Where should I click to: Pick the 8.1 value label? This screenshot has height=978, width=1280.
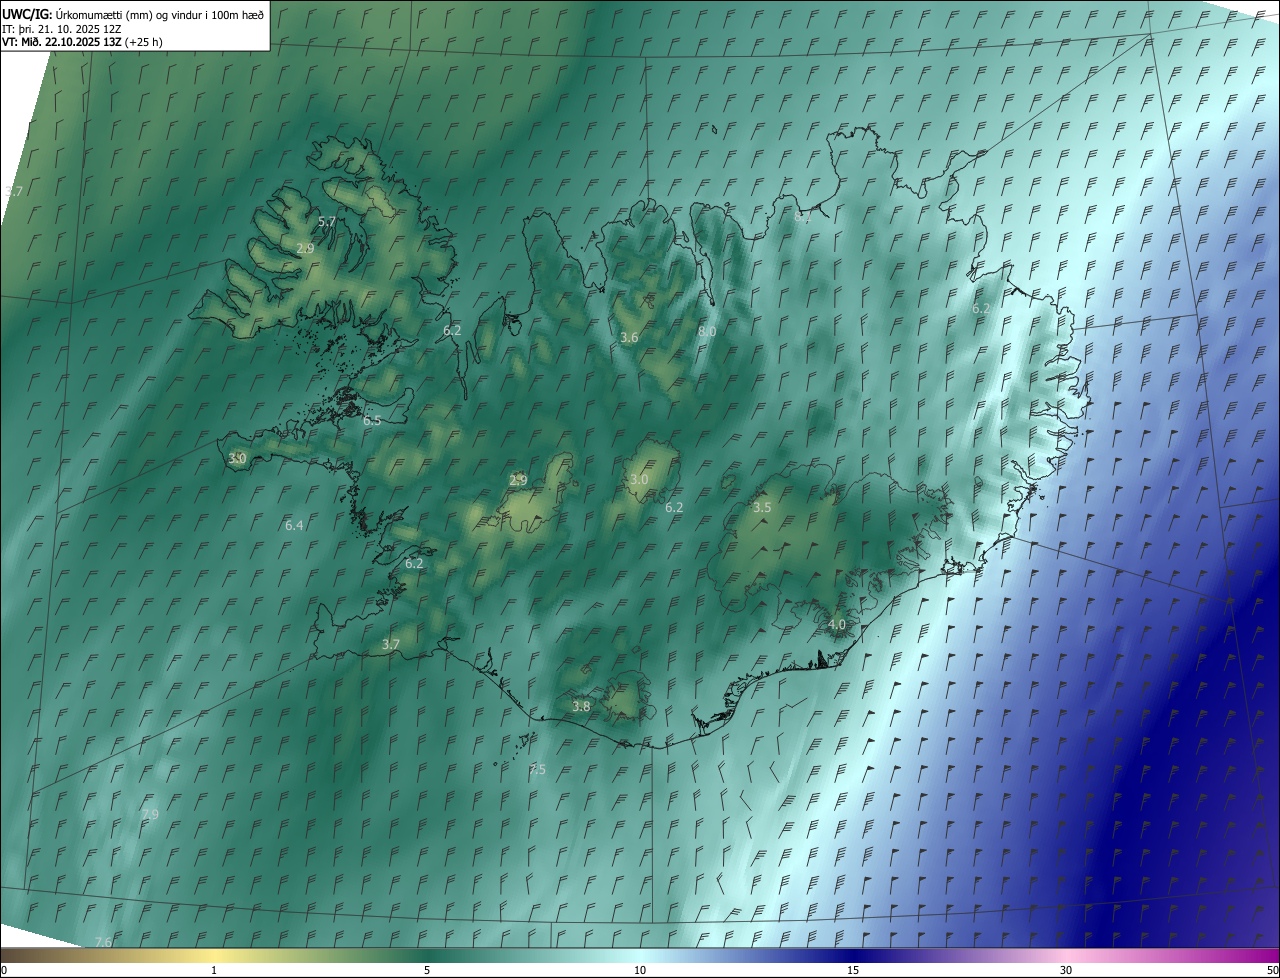(x=802, y=216)
